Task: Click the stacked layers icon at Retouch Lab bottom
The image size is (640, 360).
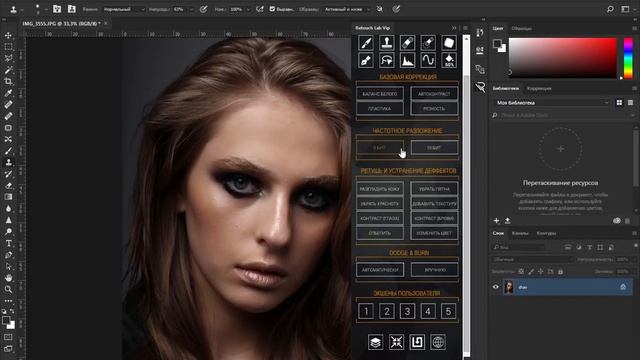Action: pyautogui.click(x=375, y=342)
